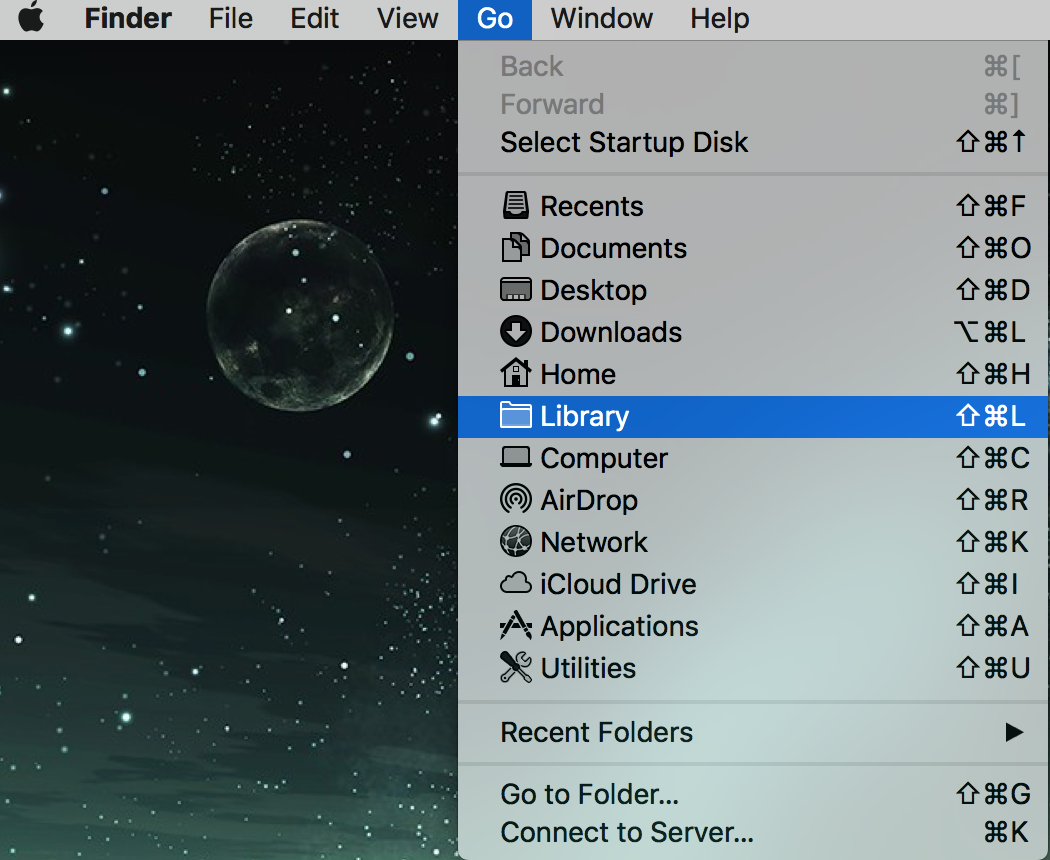This screenshot has height=860, width=1050.
Task: Go to the Utilities folder
Action: coord(753,668)
